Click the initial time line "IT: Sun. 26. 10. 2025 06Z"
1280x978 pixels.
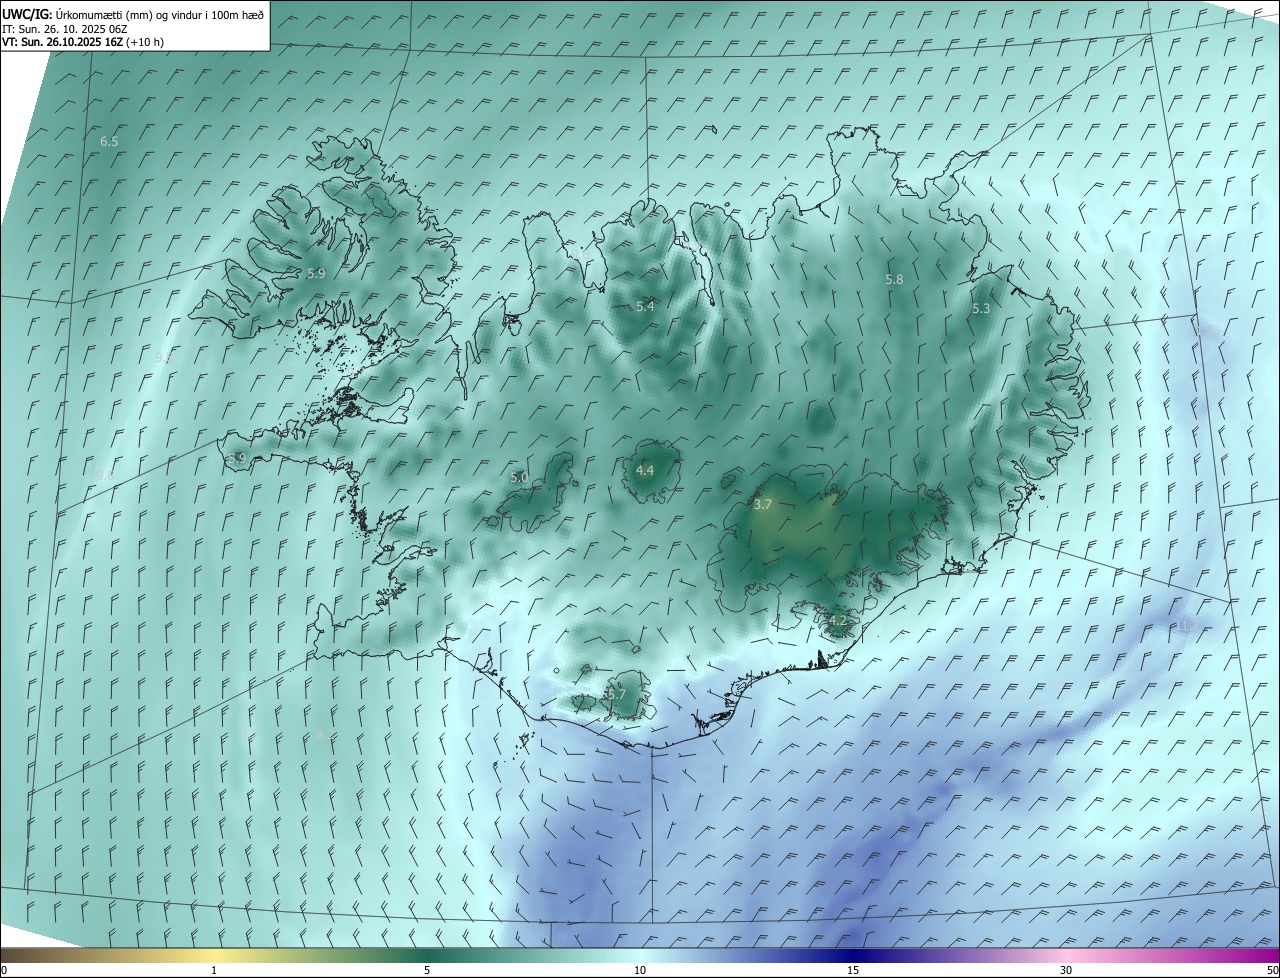(65, 28)
